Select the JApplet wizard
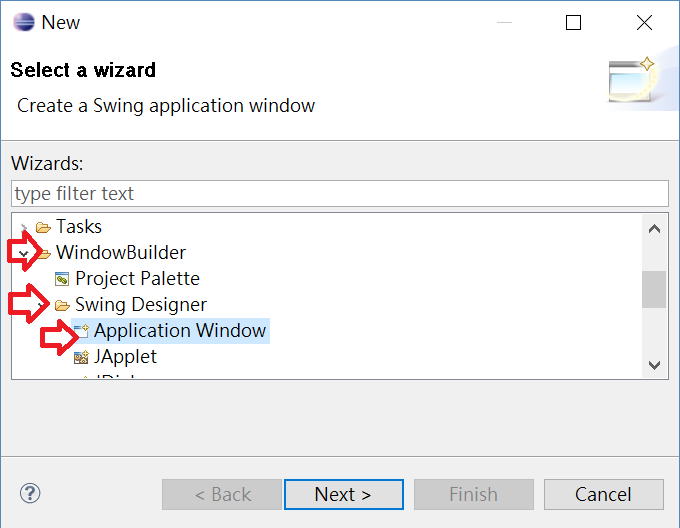The image size is (680, 528). coord(125,356)
